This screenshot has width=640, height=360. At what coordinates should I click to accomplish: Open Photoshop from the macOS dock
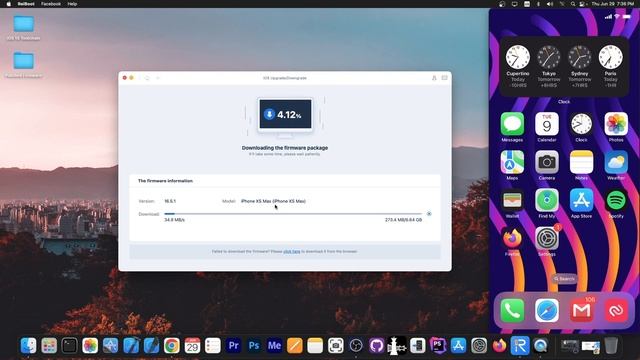pos(254,346)
